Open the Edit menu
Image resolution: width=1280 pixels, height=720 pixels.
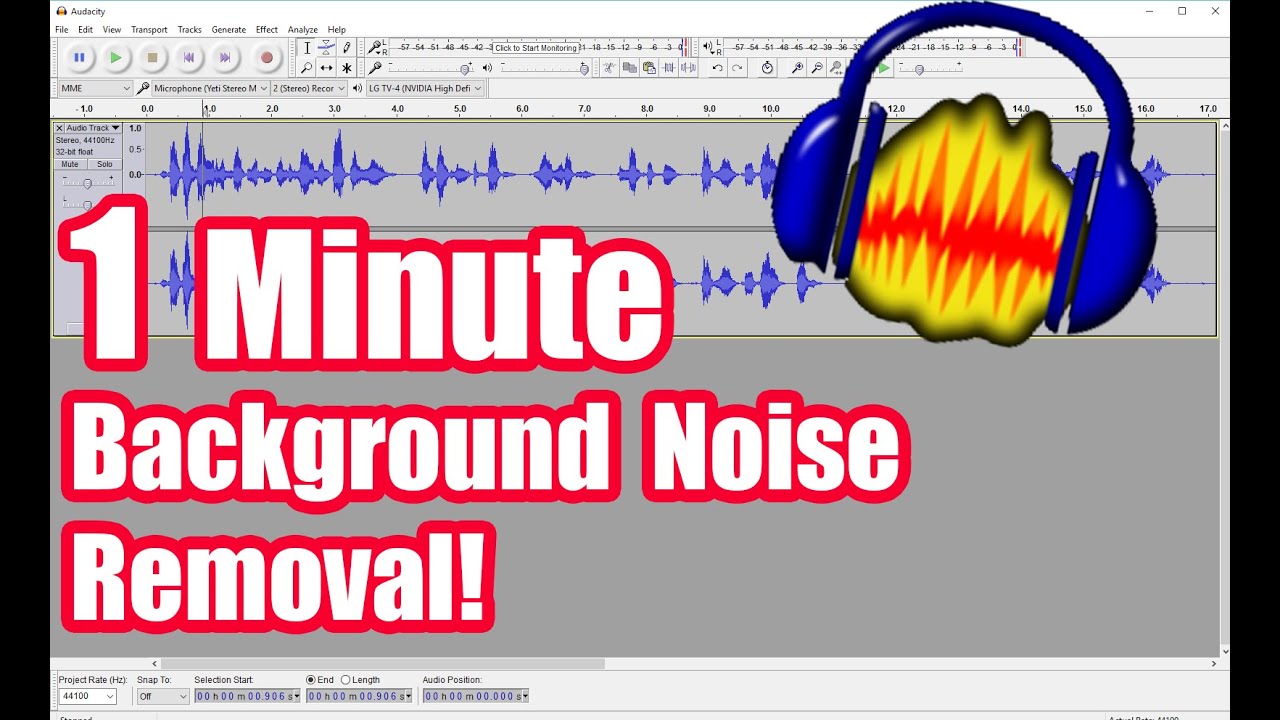[x=86, y=30]
